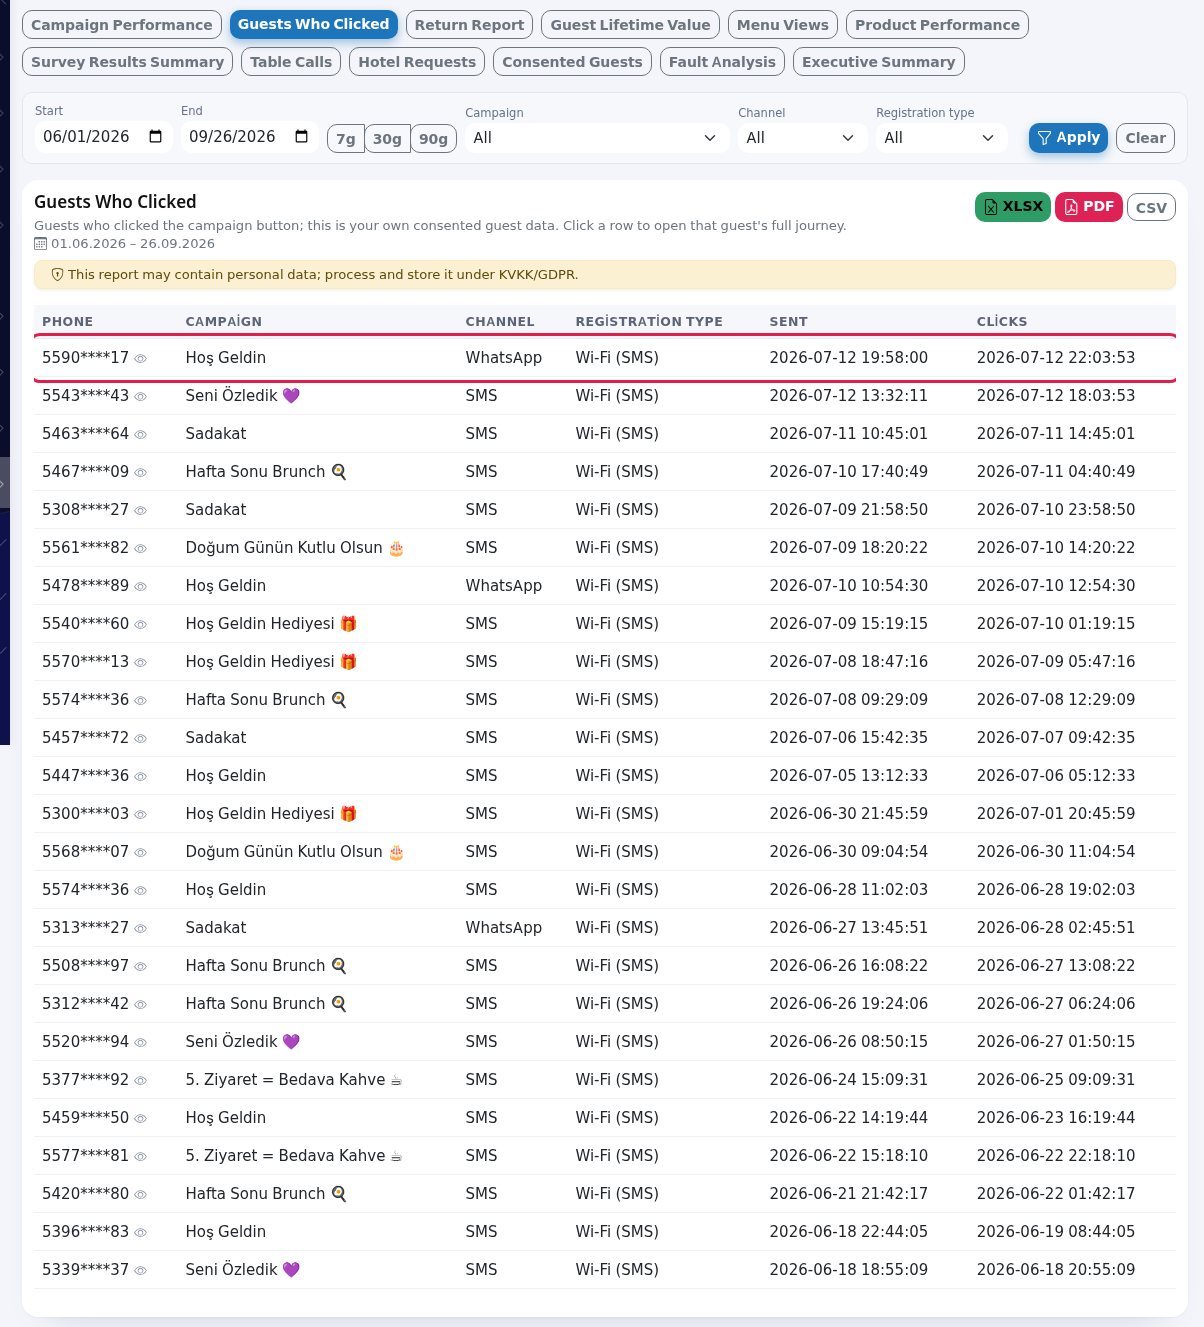This screenshot has height=1327, width=1204.
Task: Click eye icon beside 5520****94
Action: (141, 1043)
